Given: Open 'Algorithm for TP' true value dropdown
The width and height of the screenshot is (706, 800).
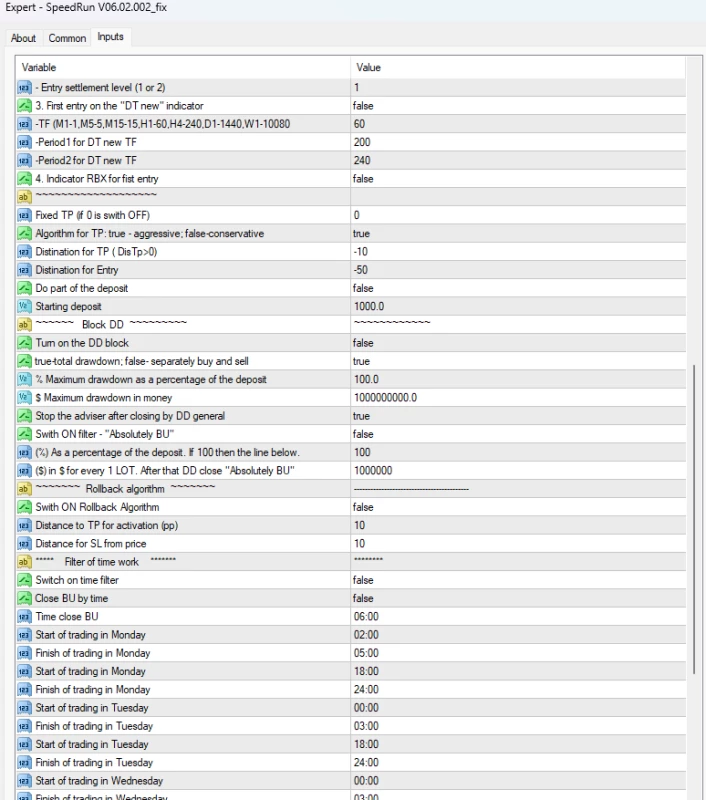Looking at the screenshot, I should pos(361,233).
